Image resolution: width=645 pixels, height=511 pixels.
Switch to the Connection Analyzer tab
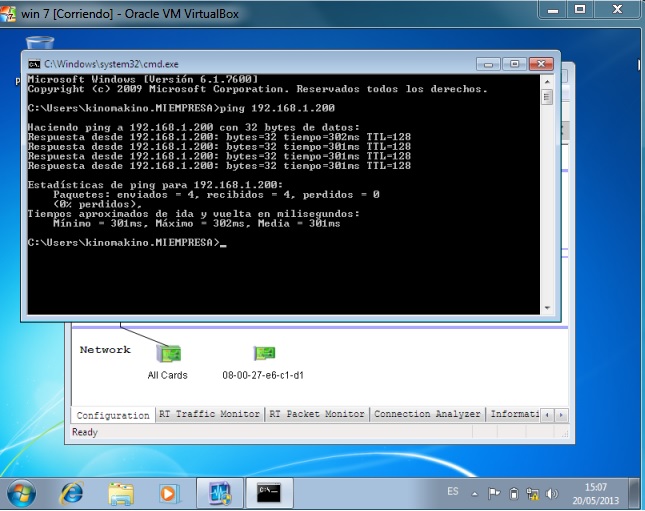coord(427,414)
